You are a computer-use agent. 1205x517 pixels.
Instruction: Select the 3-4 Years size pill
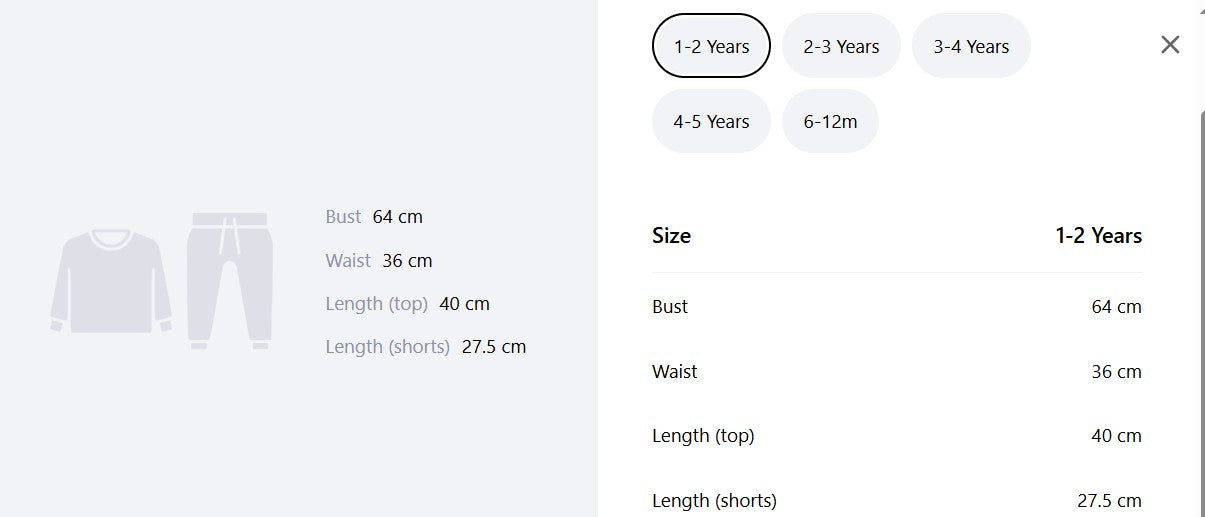[971, 46]
